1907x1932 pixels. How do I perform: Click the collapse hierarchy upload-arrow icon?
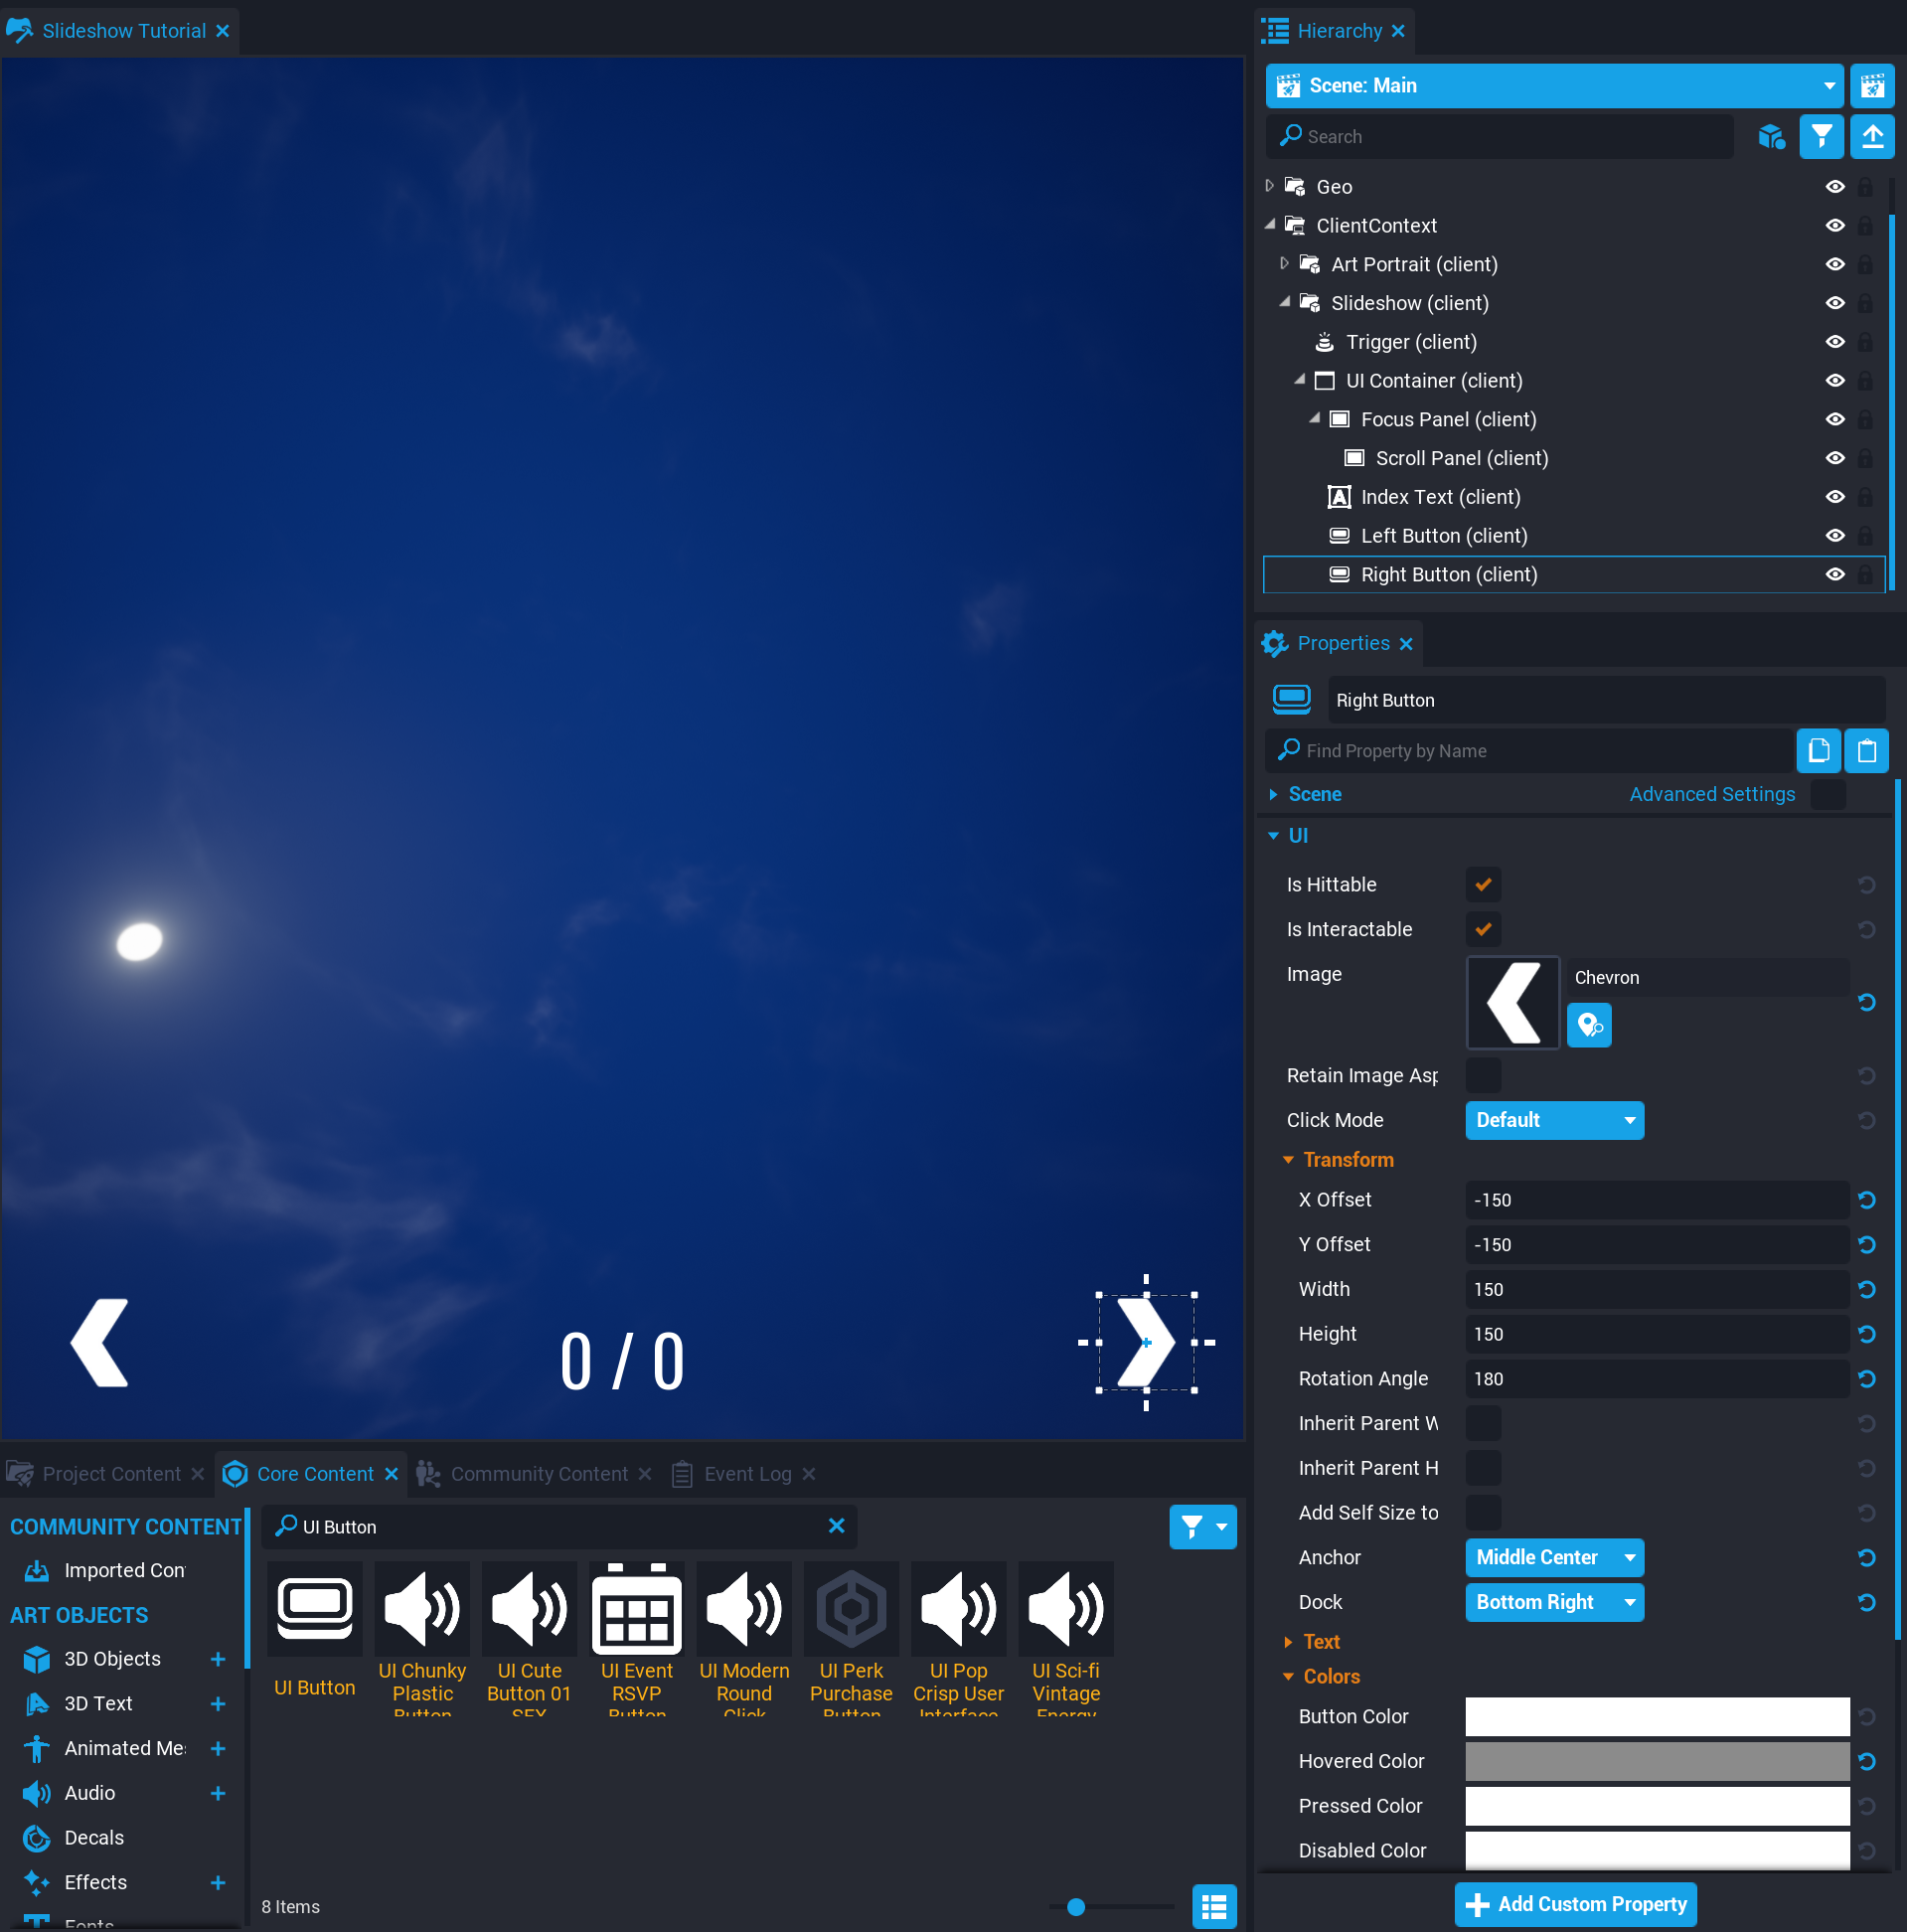point(1871,136)
